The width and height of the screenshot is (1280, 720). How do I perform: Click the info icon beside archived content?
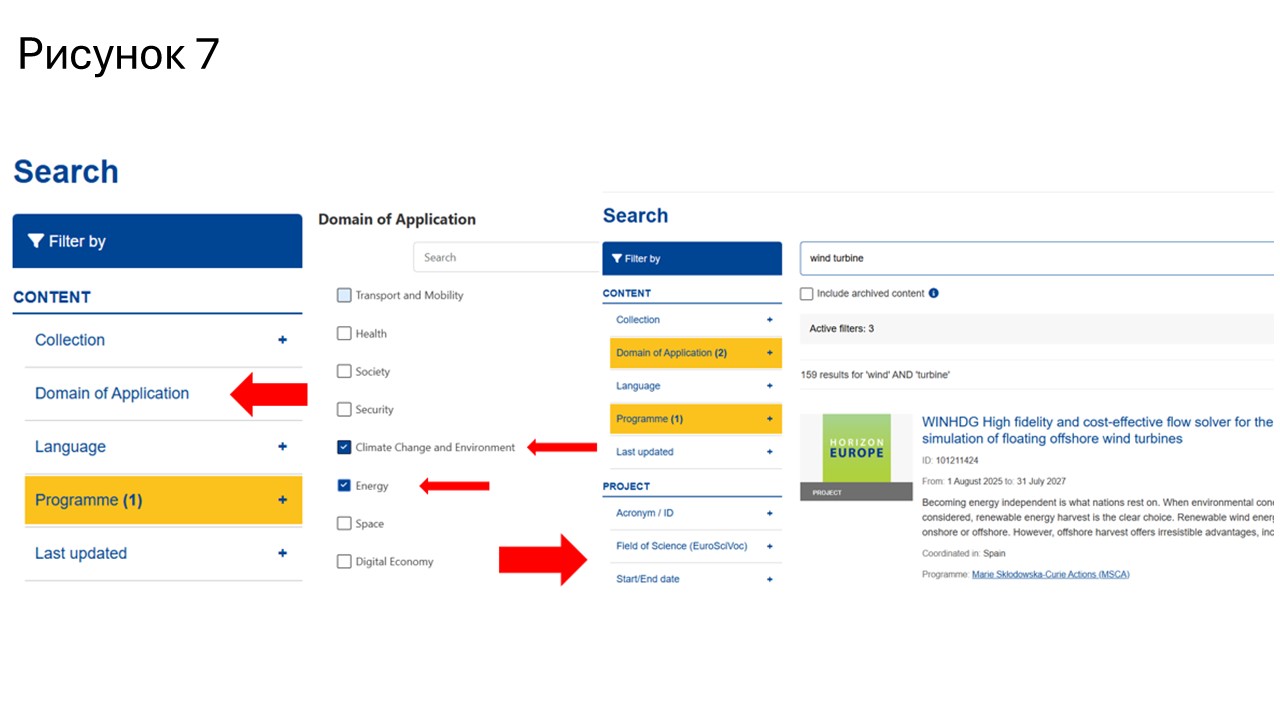934,293
